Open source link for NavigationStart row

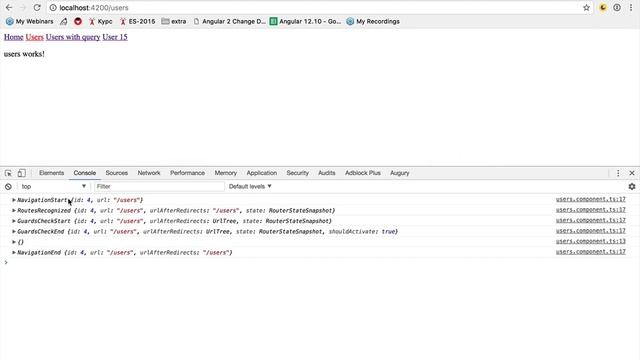590,200
